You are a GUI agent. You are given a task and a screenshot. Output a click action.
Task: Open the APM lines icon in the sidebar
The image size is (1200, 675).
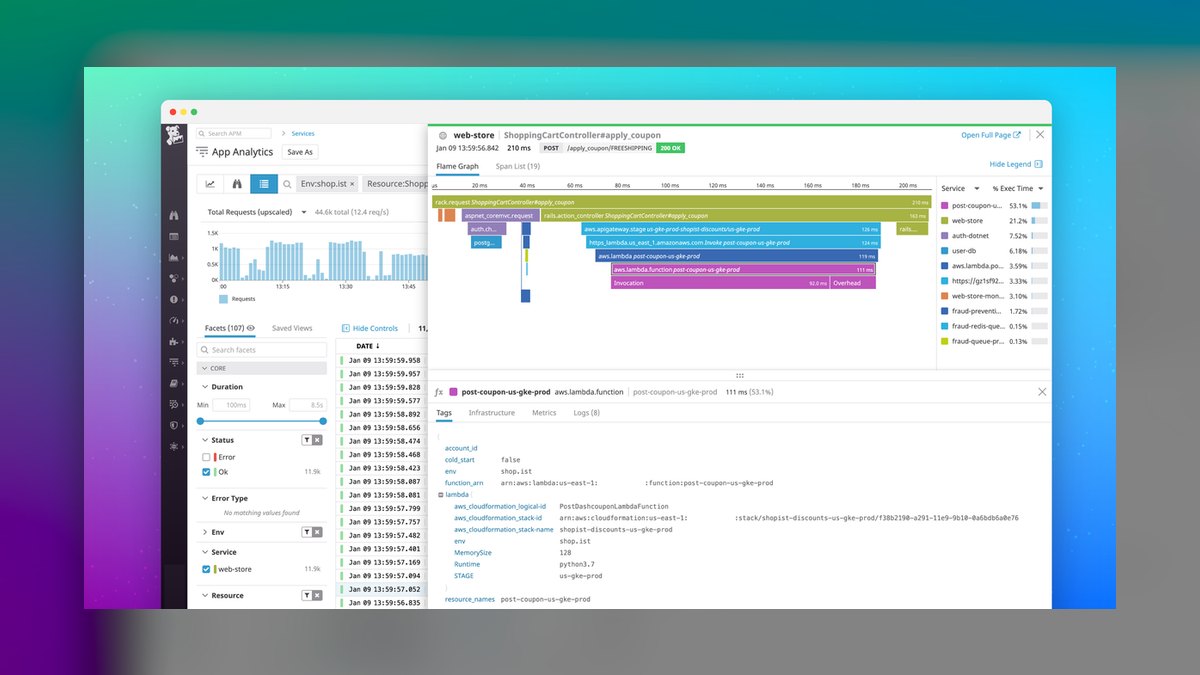click(174, 362)
